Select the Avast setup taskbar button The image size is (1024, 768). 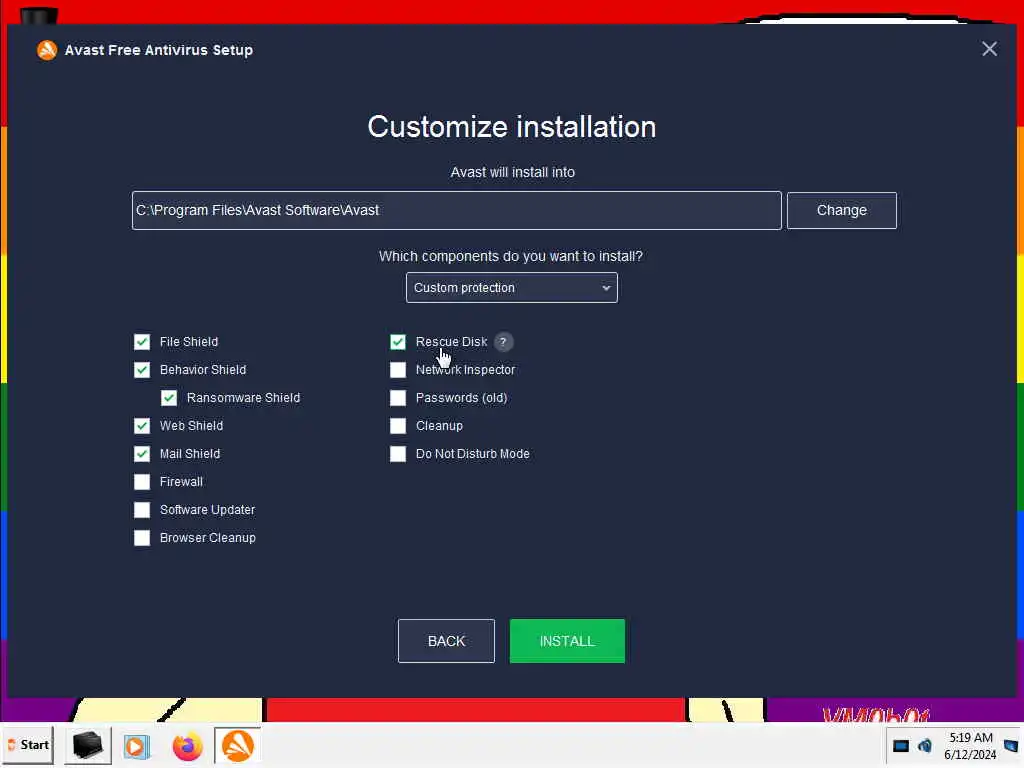pyautogui.click(x=237, y=745)
